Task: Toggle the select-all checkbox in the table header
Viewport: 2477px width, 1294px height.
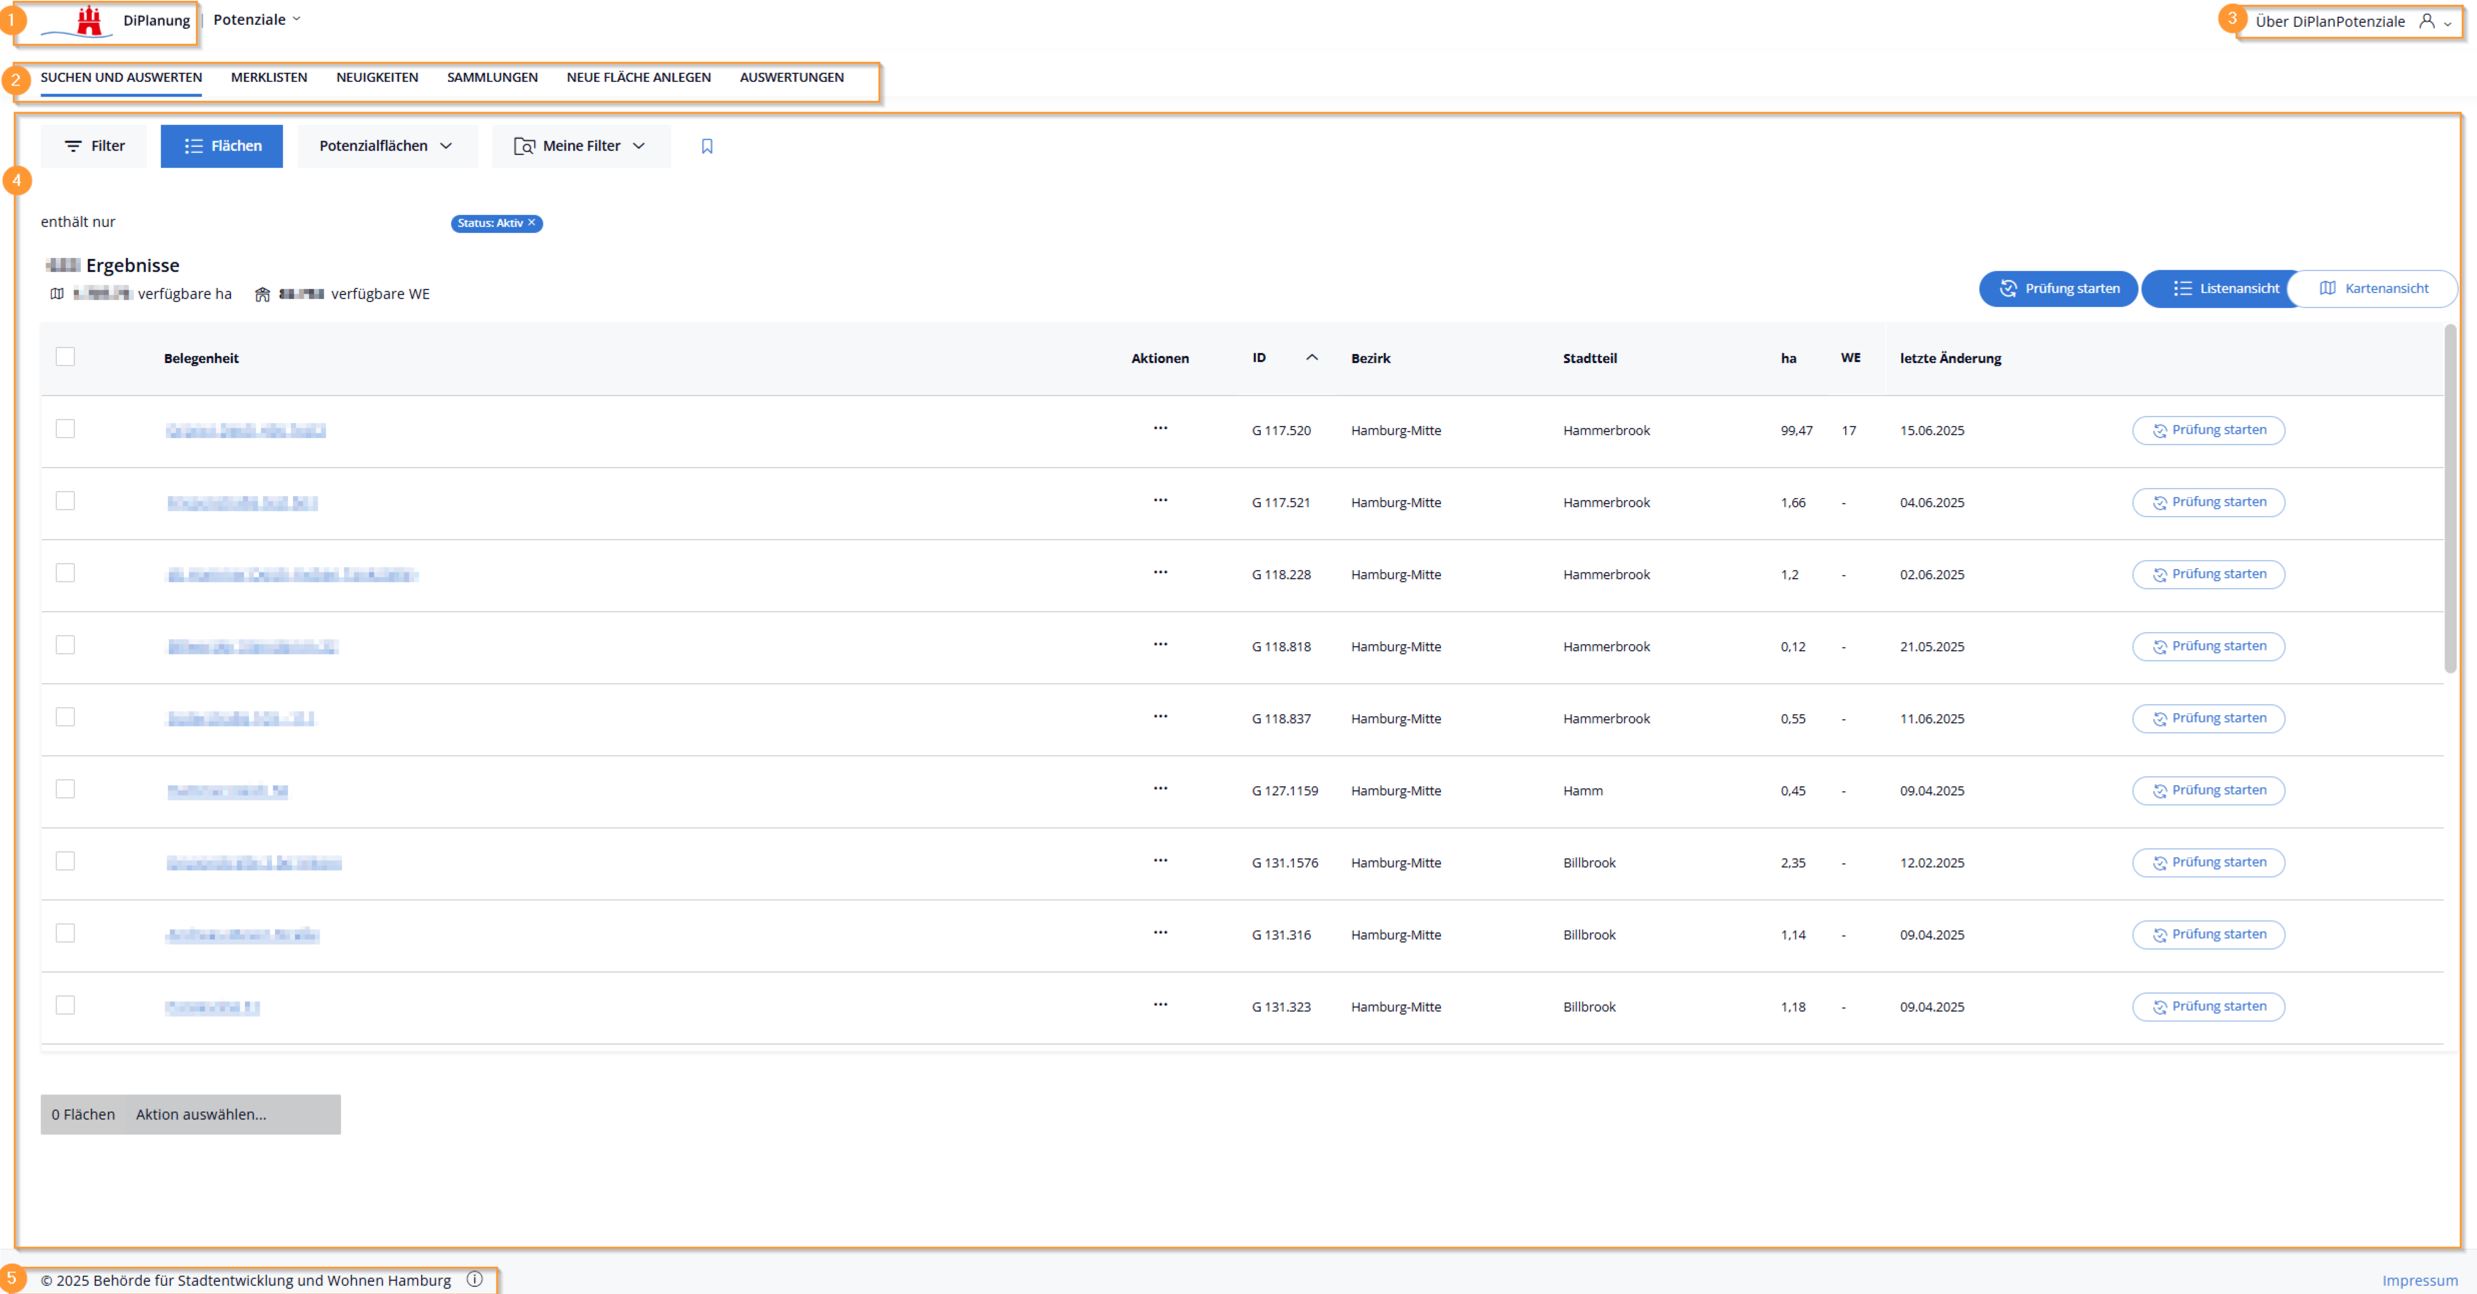Action: 65,357
